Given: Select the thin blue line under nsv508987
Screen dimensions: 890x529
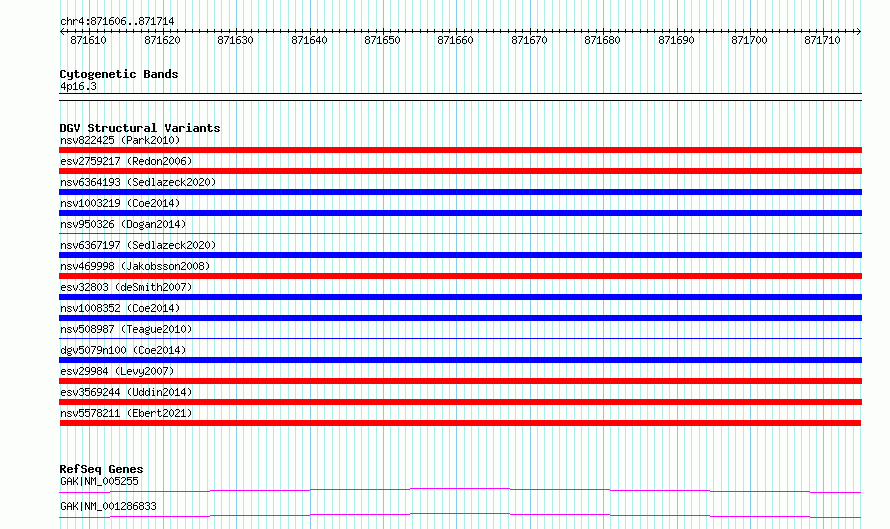Looking at the screenshot, I should coord(460,339).
